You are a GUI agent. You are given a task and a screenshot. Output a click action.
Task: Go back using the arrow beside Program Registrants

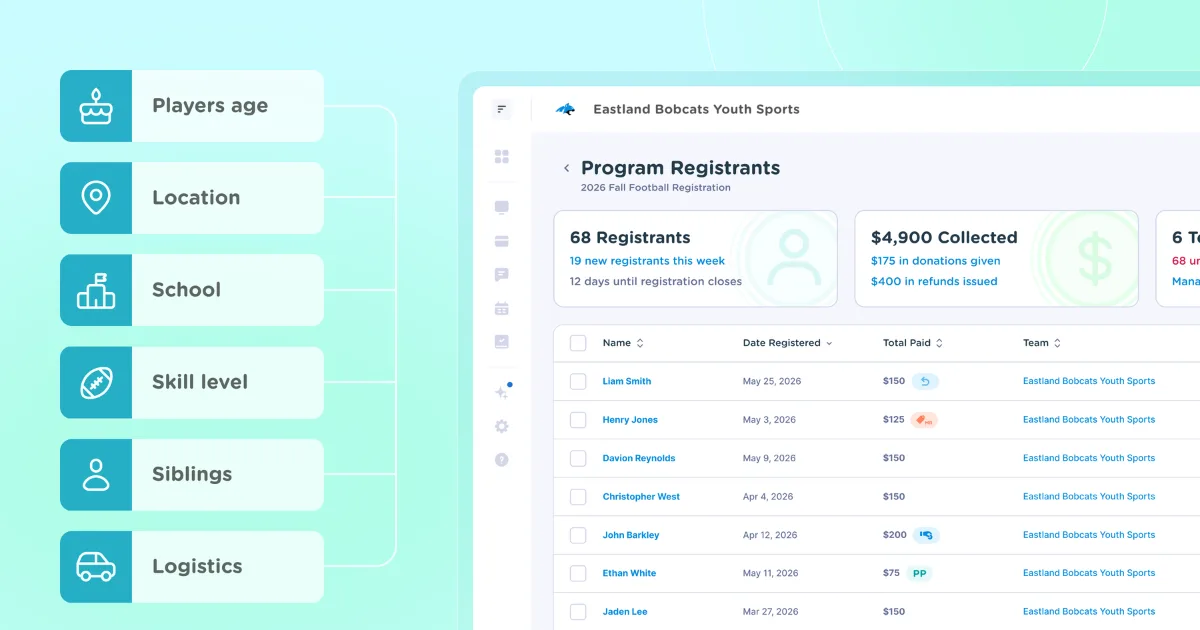pyautogui.click(x=567, y=169)
